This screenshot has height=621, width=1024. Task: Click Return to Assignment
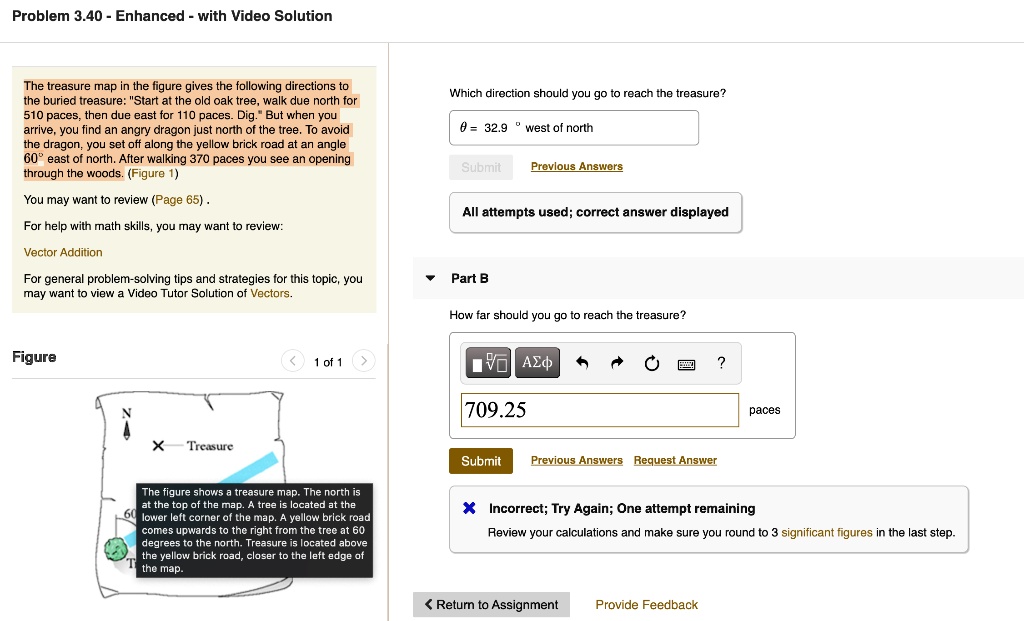coord(491,604)
